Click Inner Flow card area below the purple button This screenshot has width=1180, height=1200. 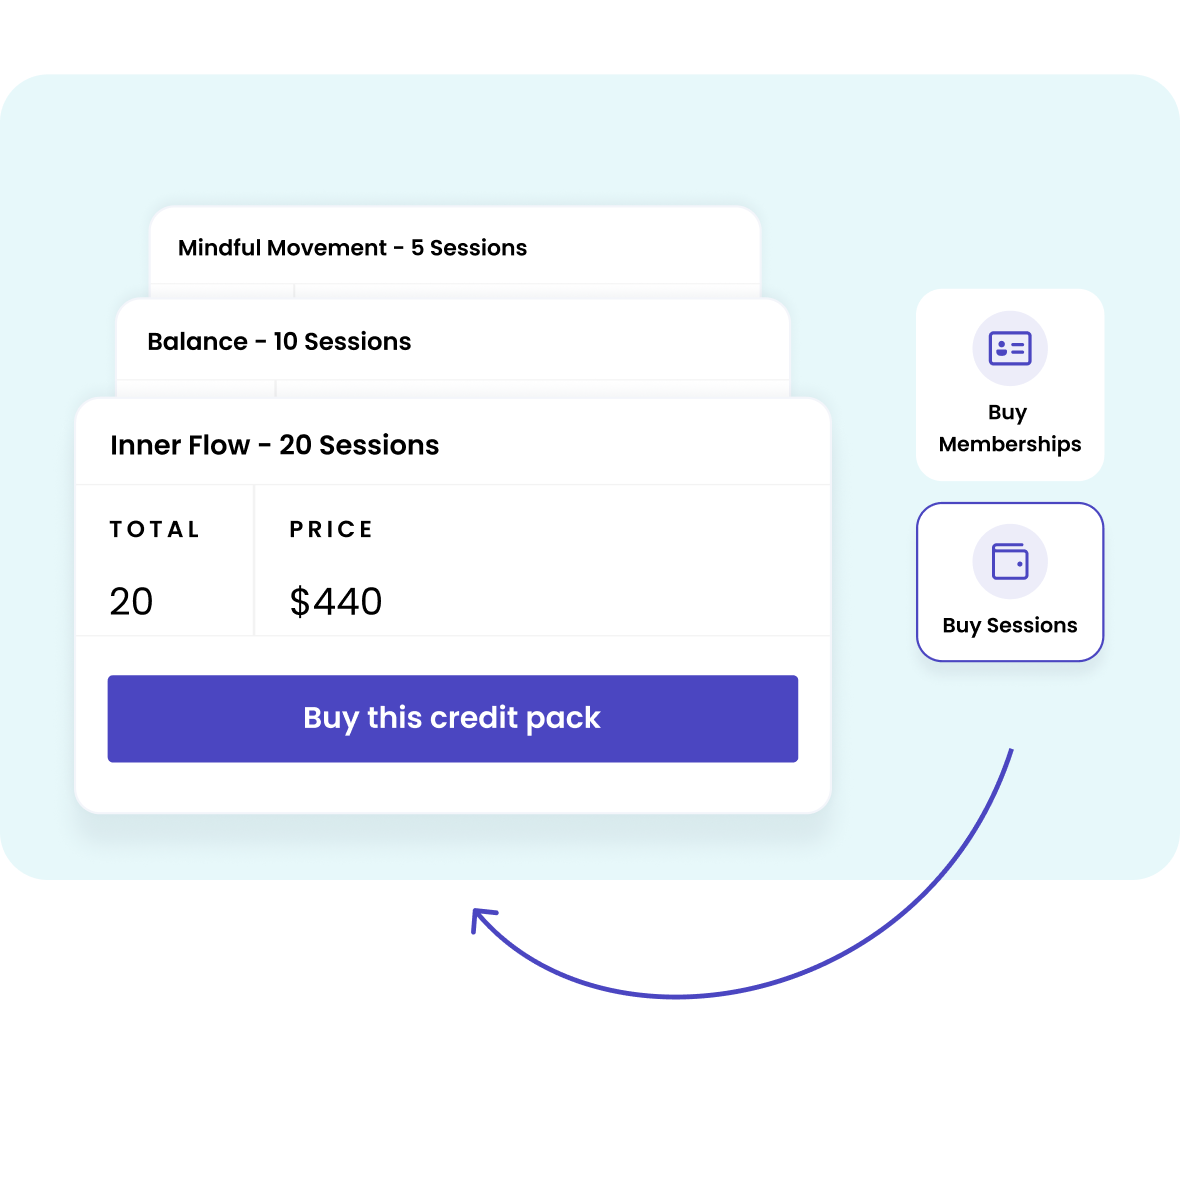point(452,787)
